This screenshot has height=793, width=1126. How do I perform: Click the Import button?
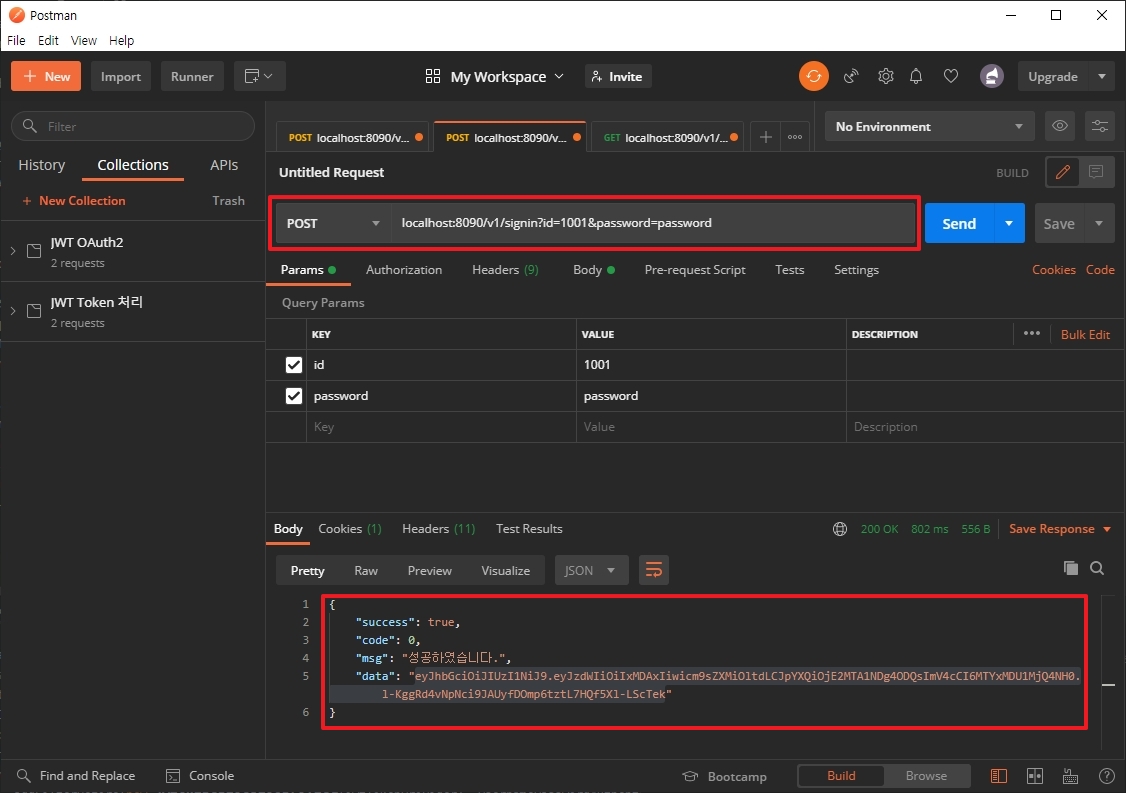click(121, 76)
